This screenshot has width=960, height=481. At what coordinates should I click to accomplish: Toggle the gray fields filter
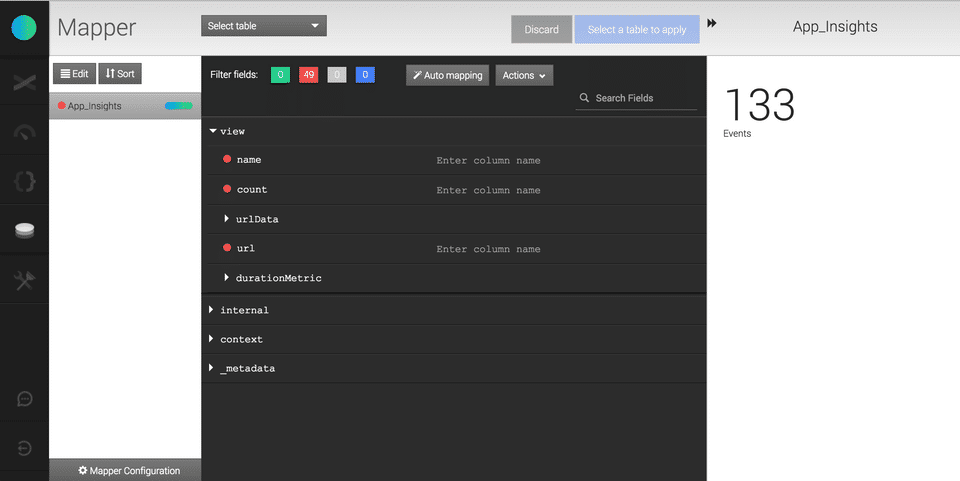click(x=337, y=75)
